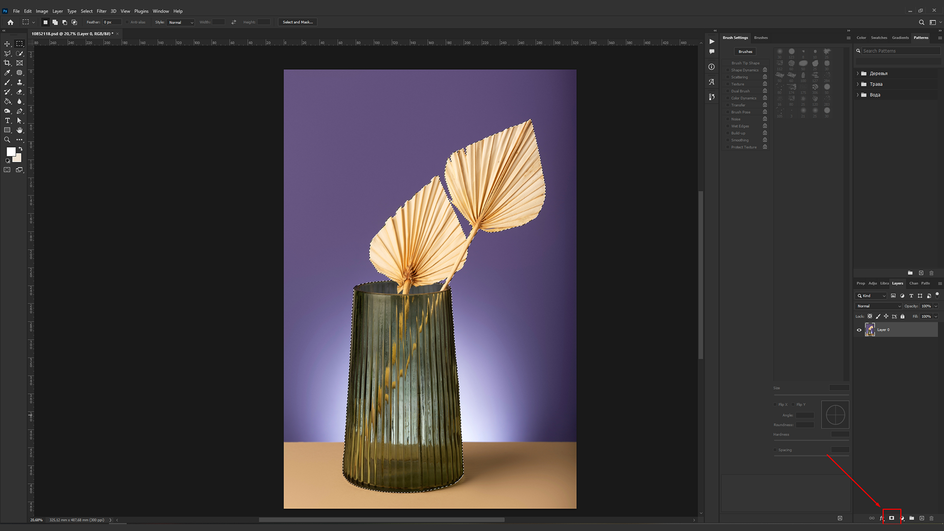
Task: Click the Search Patterns field
Action: (900, 51)
